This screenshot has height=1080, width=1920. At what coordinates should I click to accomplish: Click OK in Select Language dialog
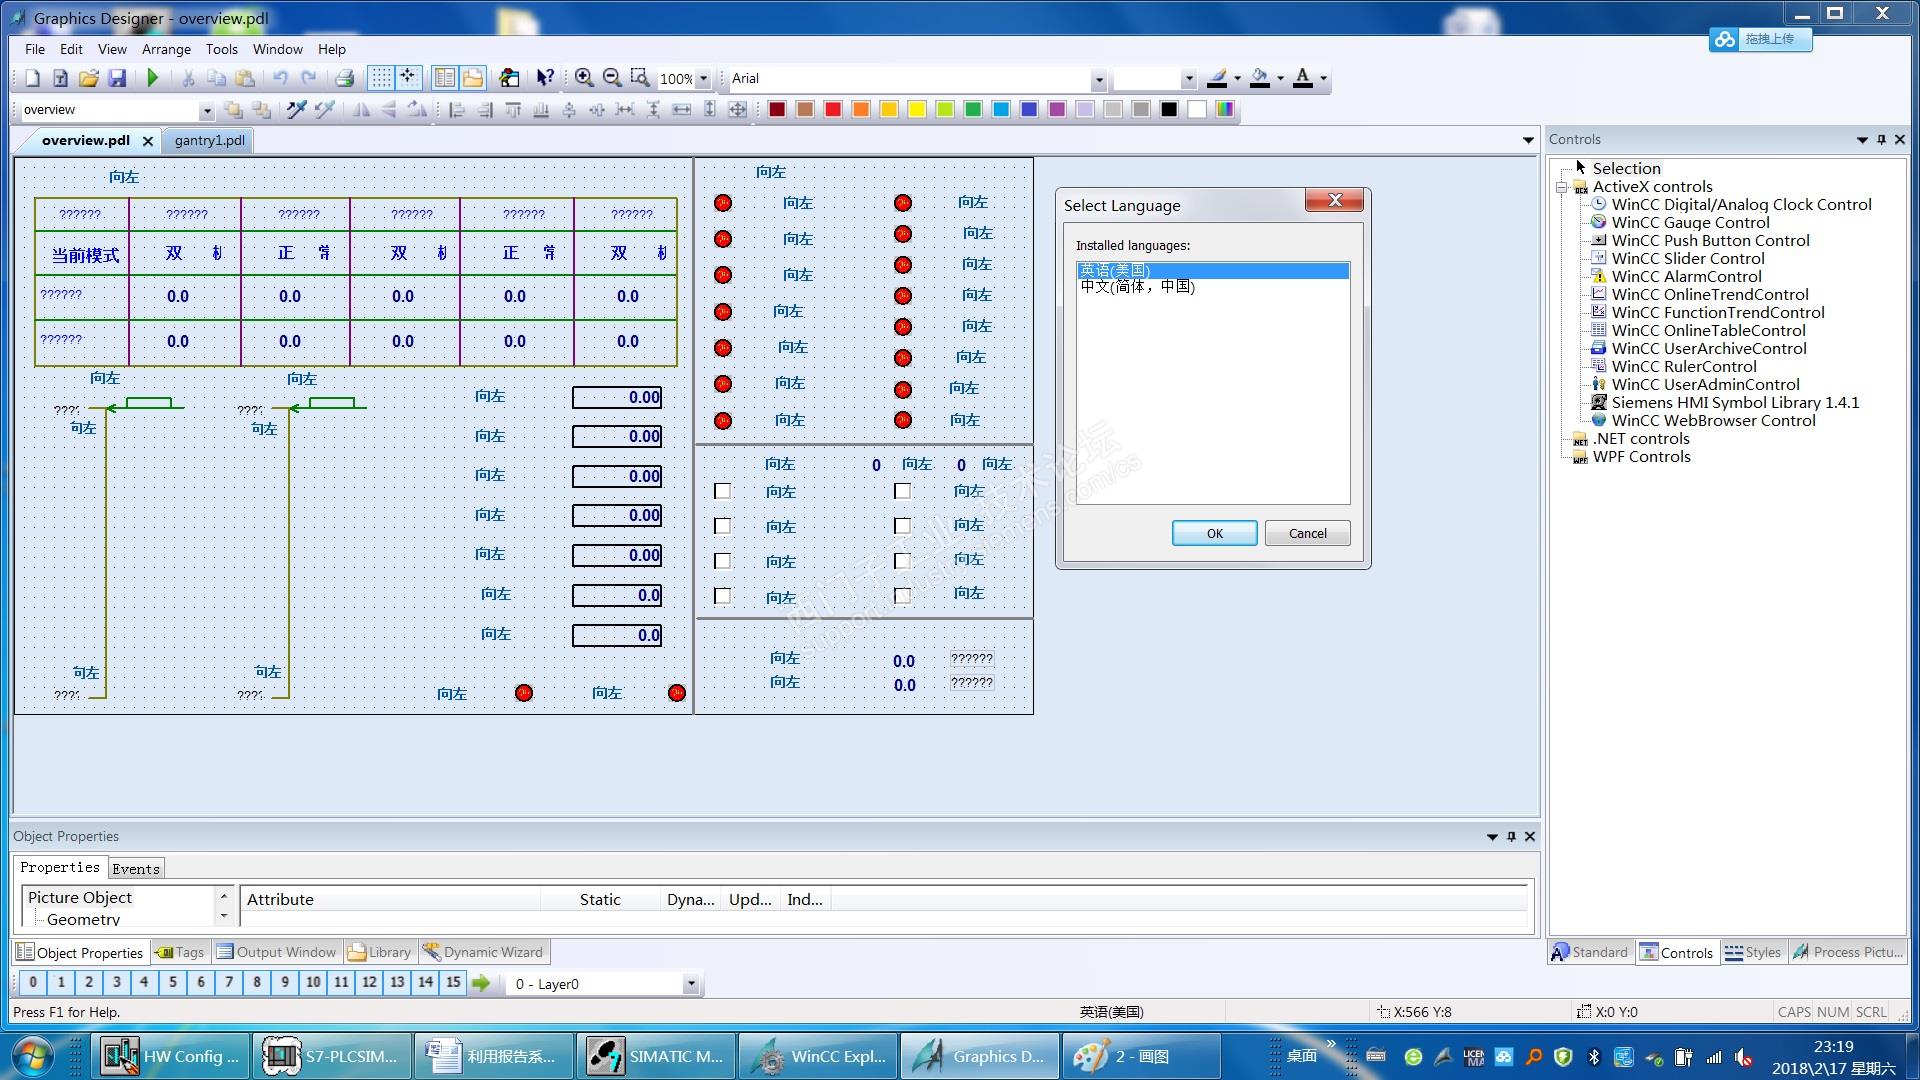coord(1214,533)
